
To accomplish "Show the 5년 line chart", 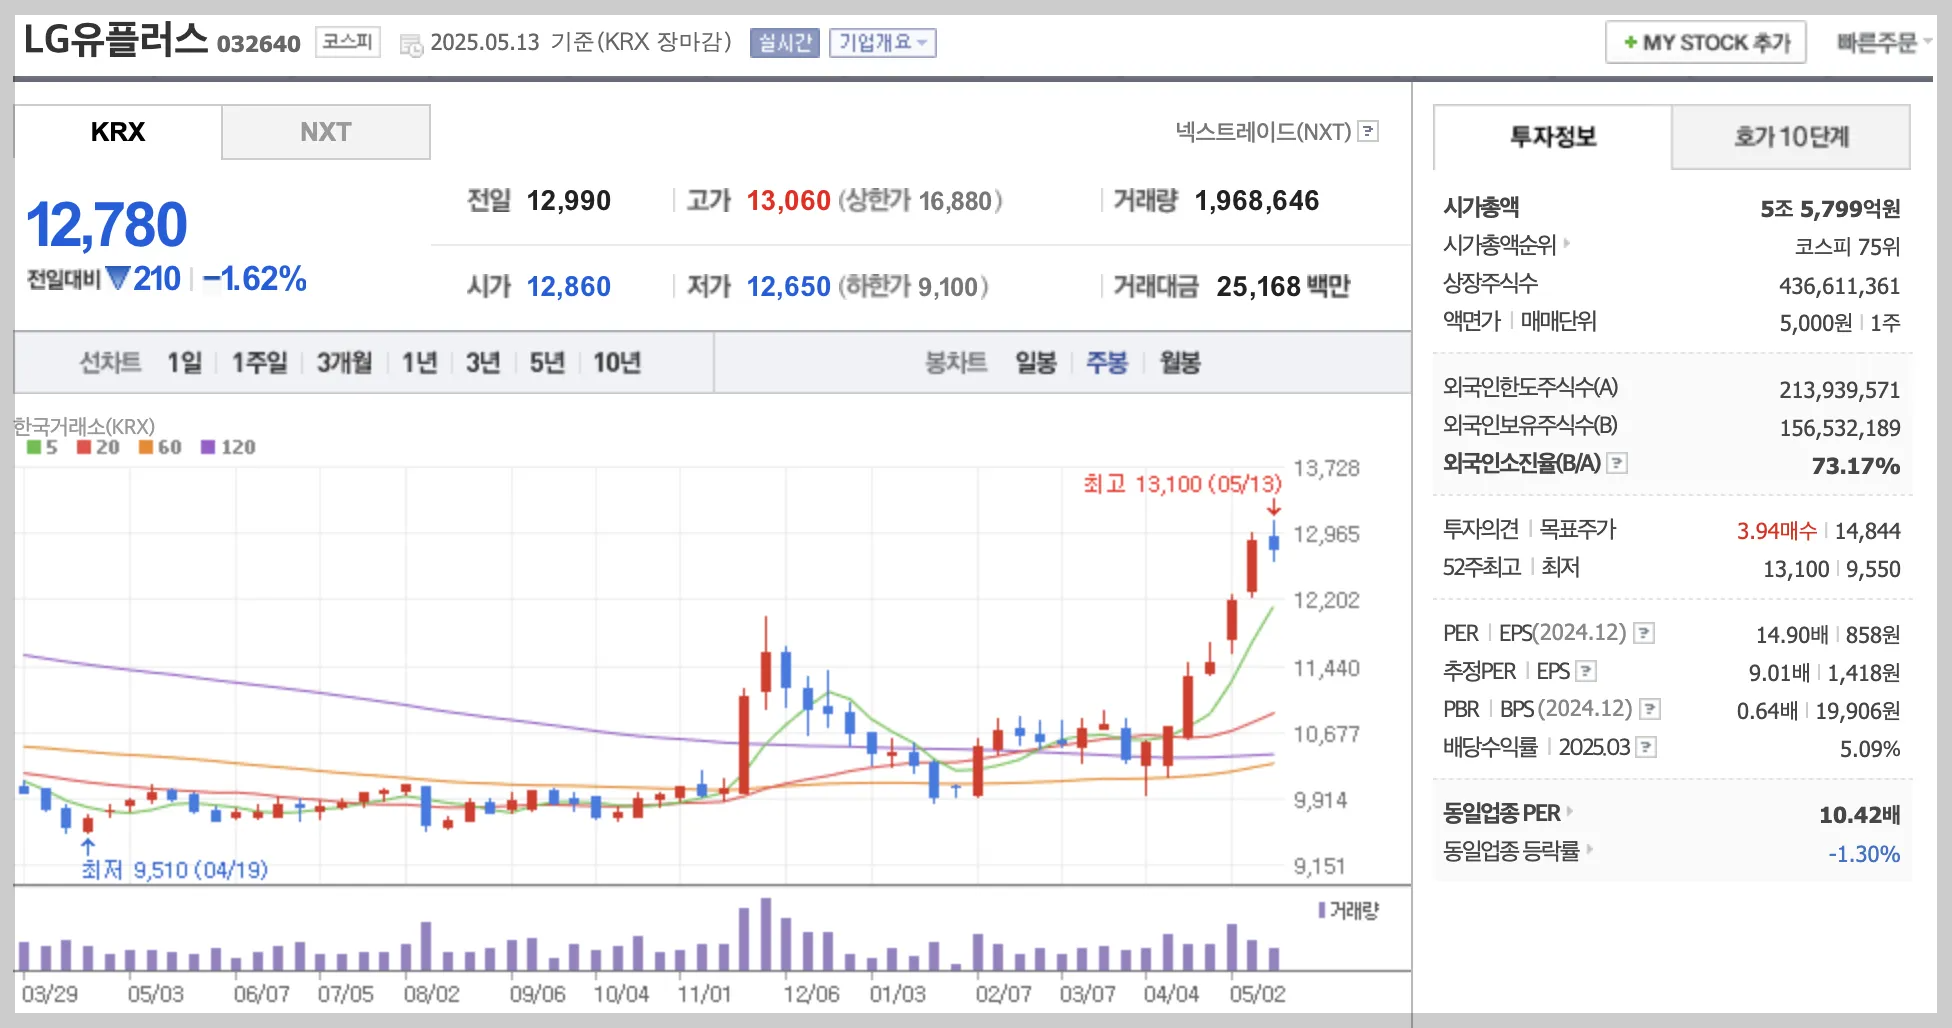I will click(547, 362).
